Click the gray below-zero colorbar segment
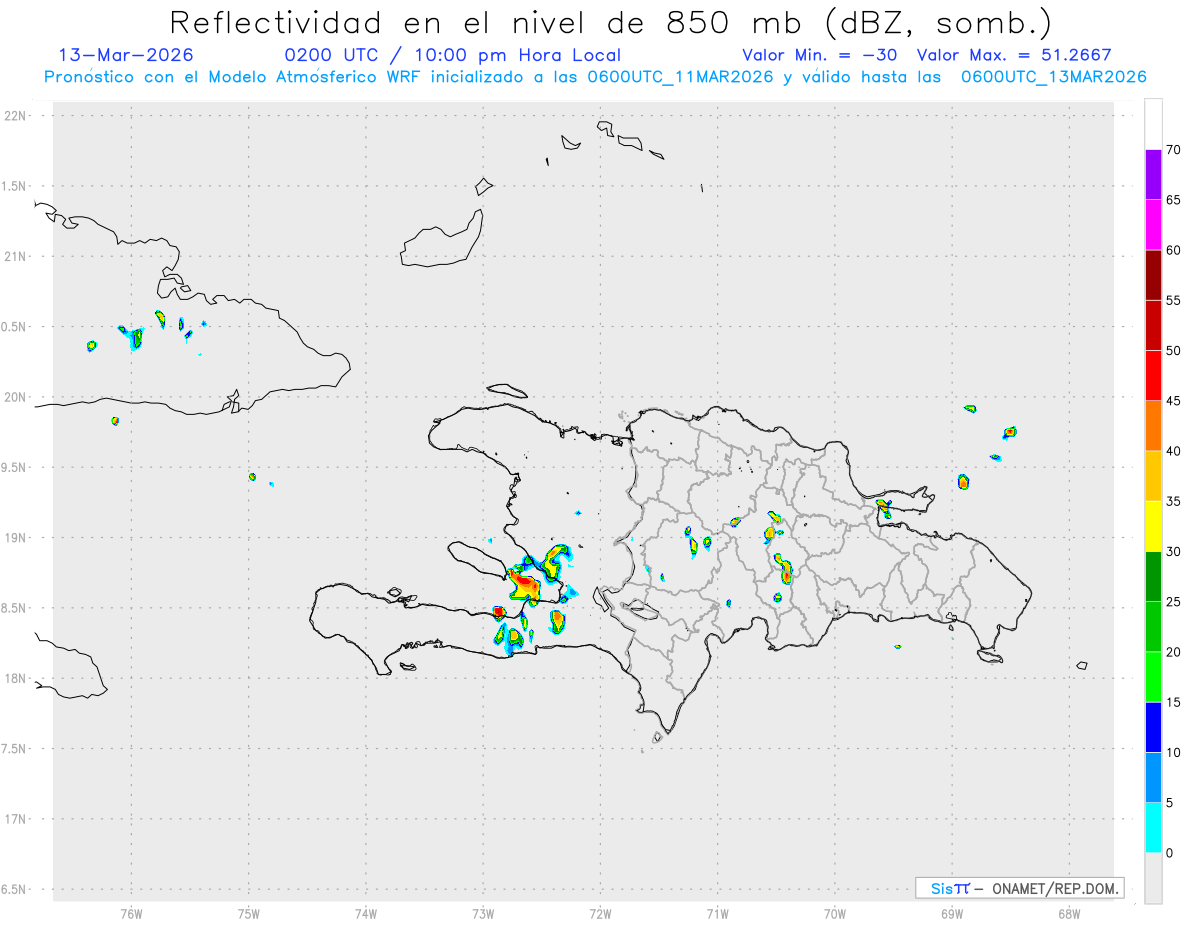The width and height of the screenshot is (1200, 927). coord(1153,878)
